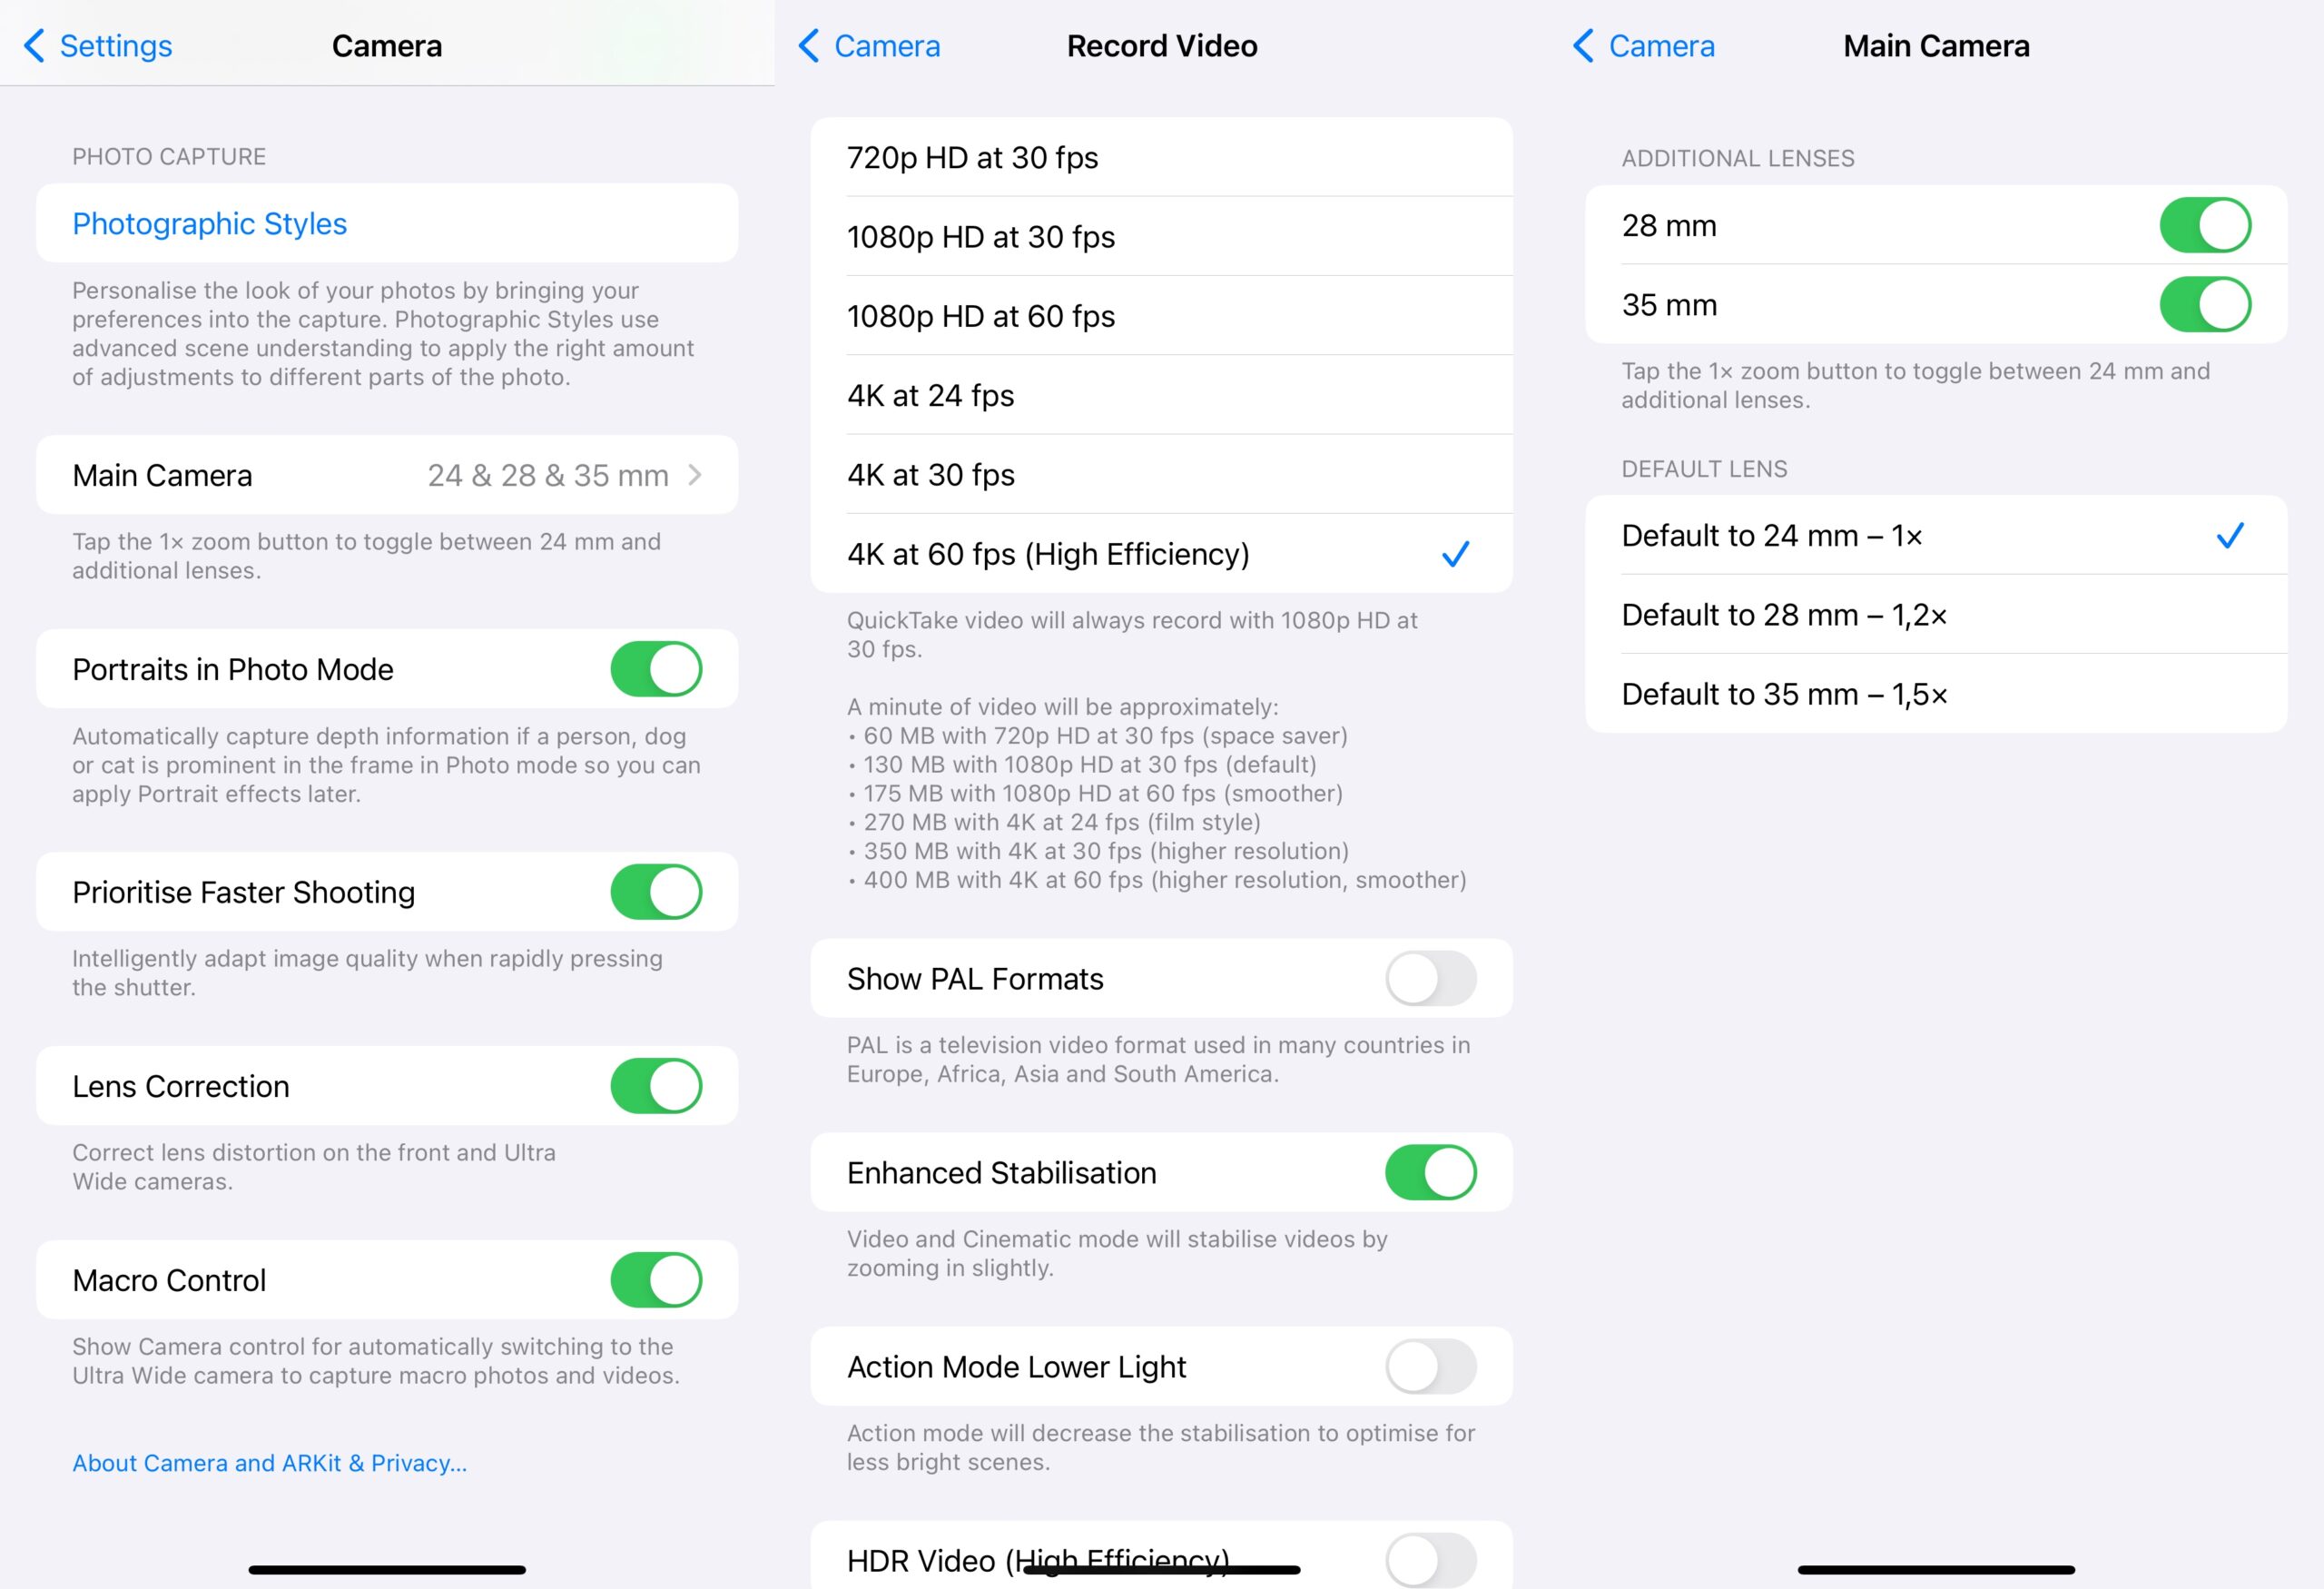Screen dimensions: 2324x1589
Task: Select 4K at 30 fps
Action: tap(1161, 474)
